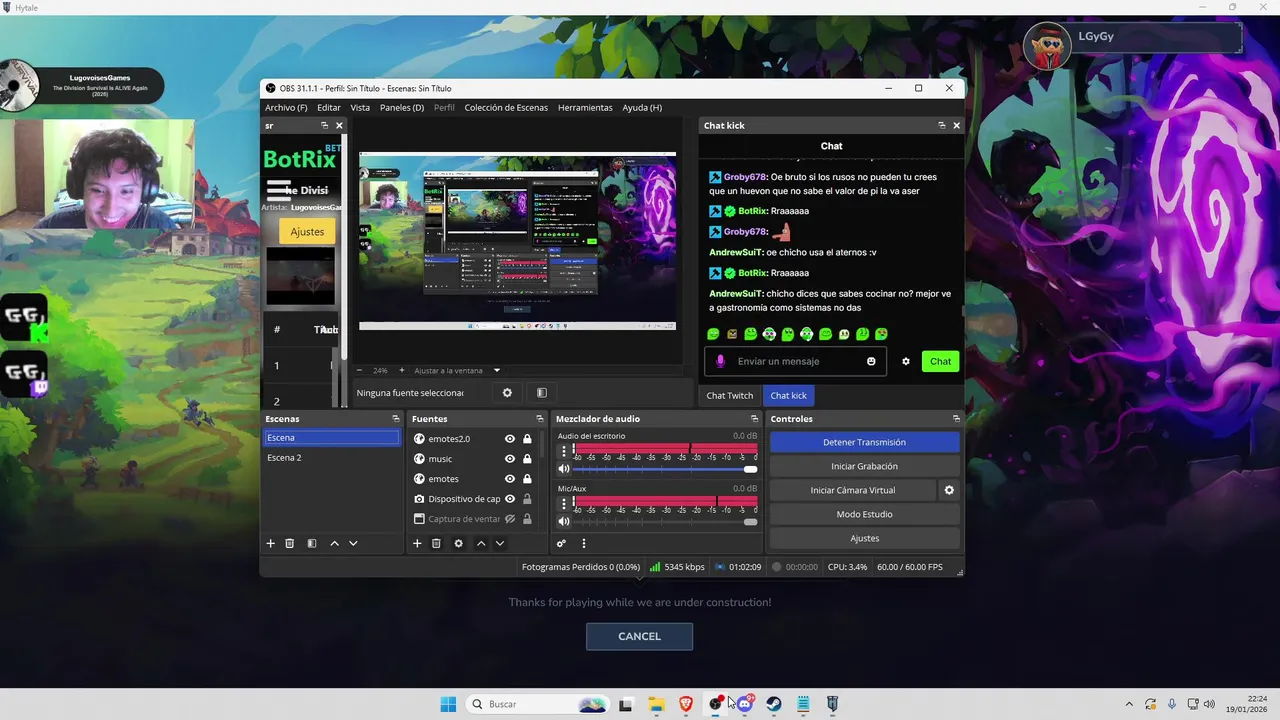Click CANCEL button in Hytale window
Screen dimensions: 1280x720
point(639,636)
